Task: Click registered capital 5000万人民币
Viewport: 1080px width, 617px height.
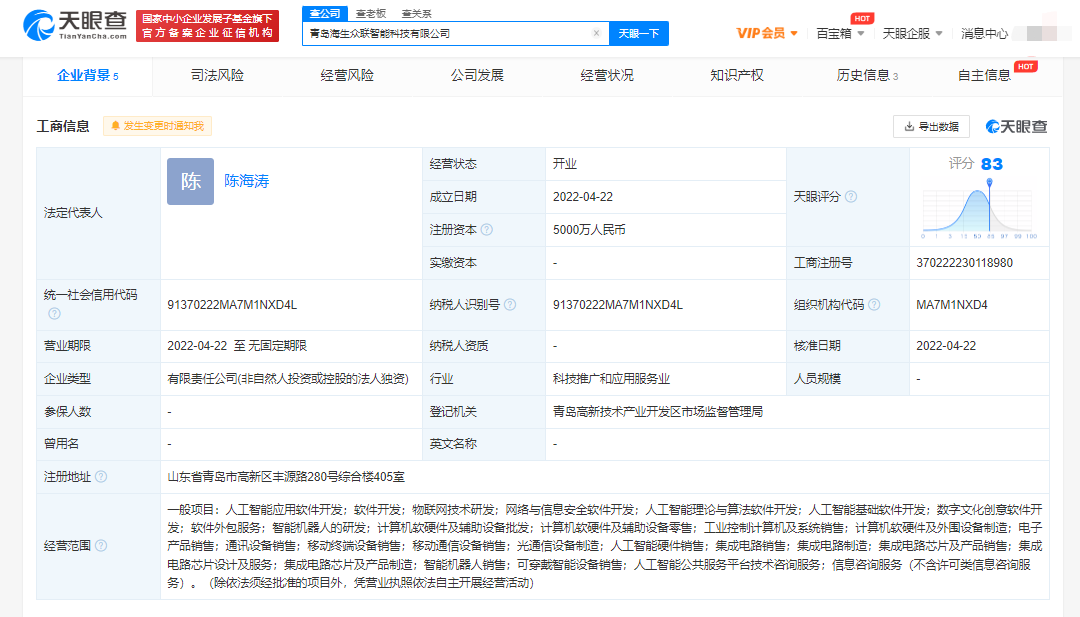Action: tap(589, 229)
